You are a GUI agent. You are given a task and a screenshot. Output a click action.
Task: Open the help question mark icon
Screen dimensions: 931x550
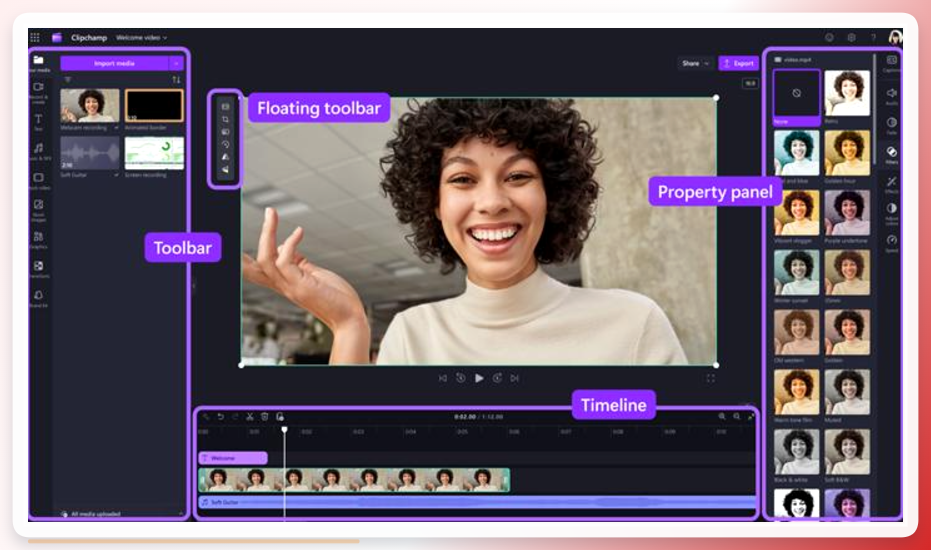tap(873, 37)
